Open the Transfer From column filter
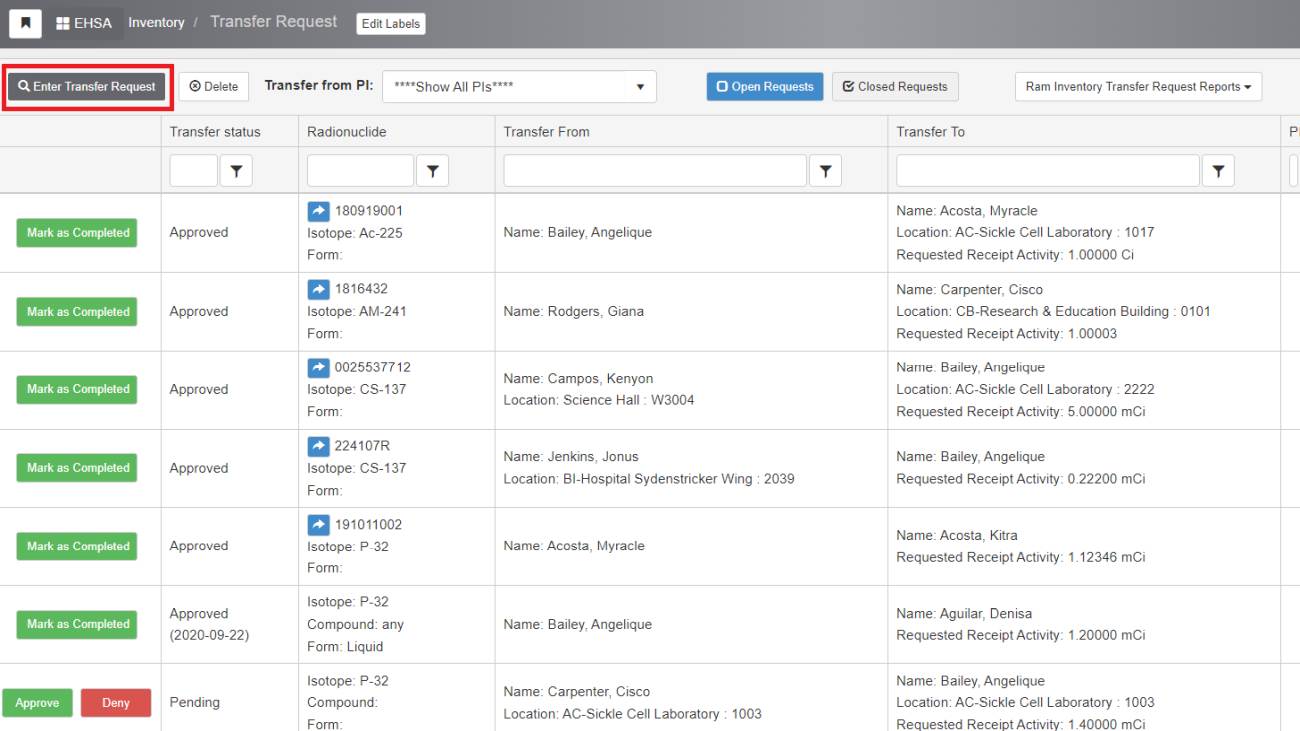Image resolution: width=1300 pixels, height=731 pixels. [825, 172]
